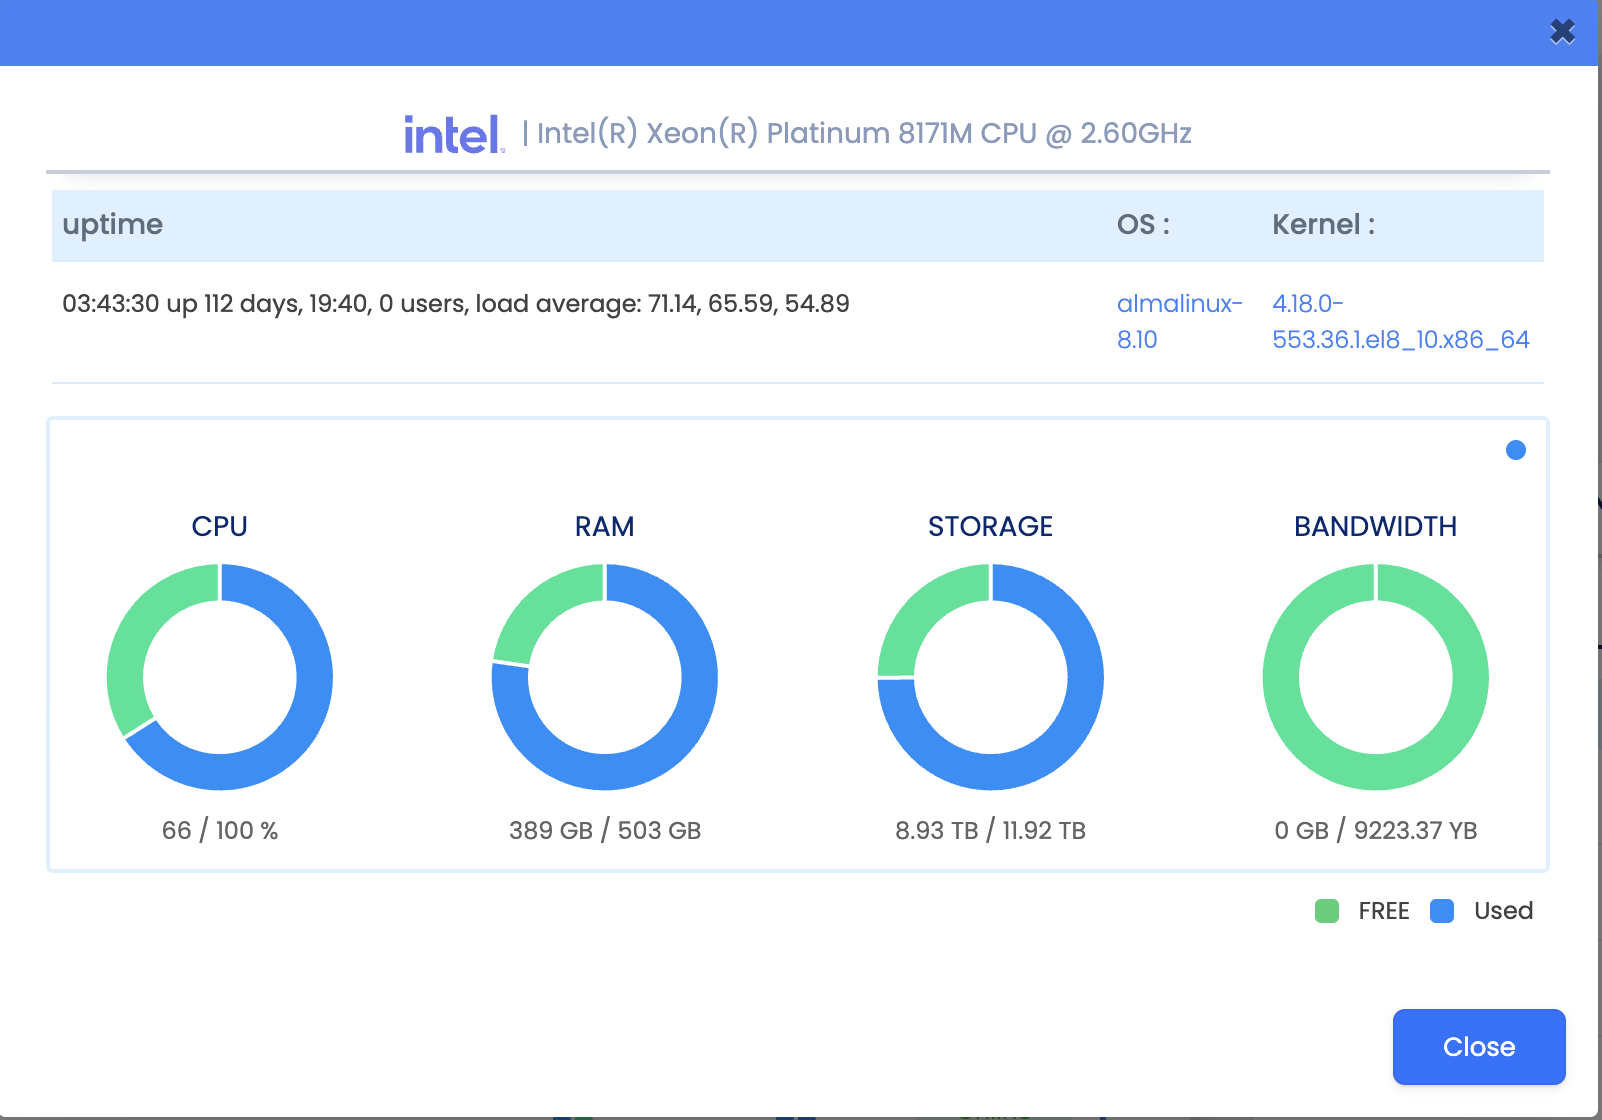Close the dialog with the X icon

click(x=1562, y=32)
